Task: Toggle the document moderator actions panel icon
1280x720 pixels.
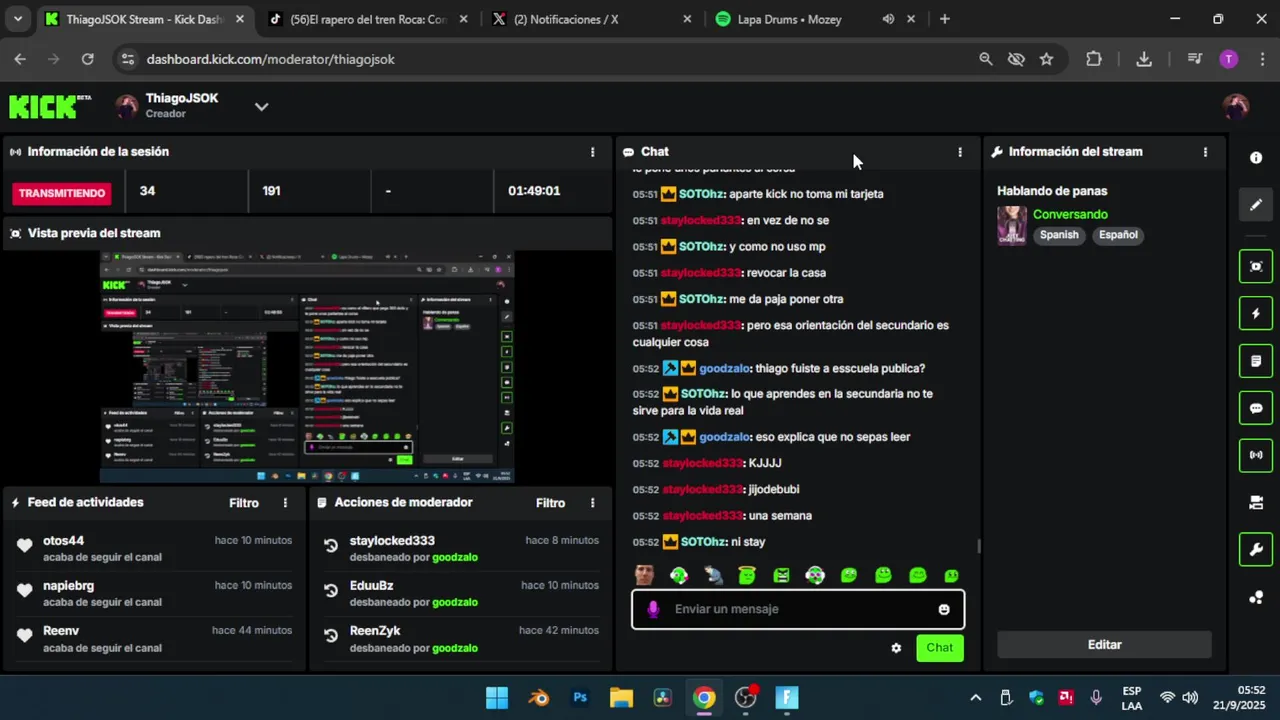Action: pos(1256,361)
